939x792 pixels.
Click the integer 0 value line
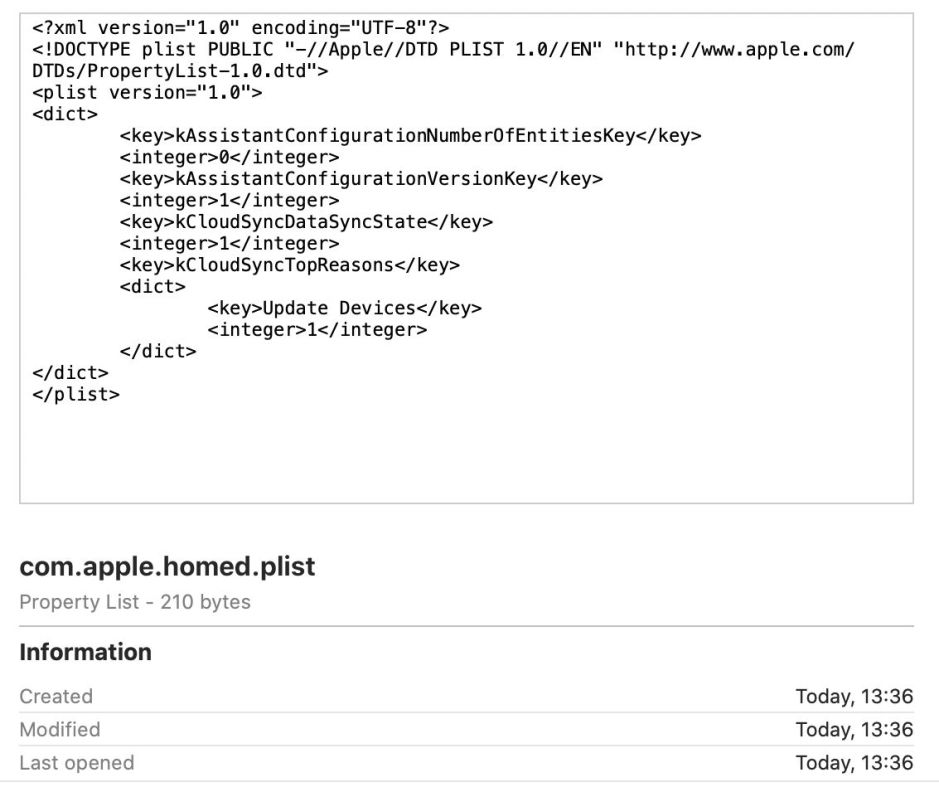229,158
